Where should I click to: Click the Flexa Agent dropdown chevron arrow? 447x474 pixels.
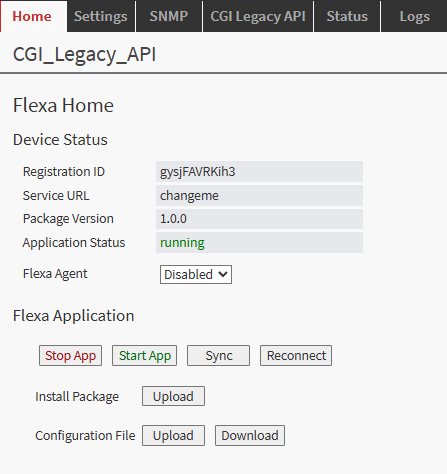point(223,275)
